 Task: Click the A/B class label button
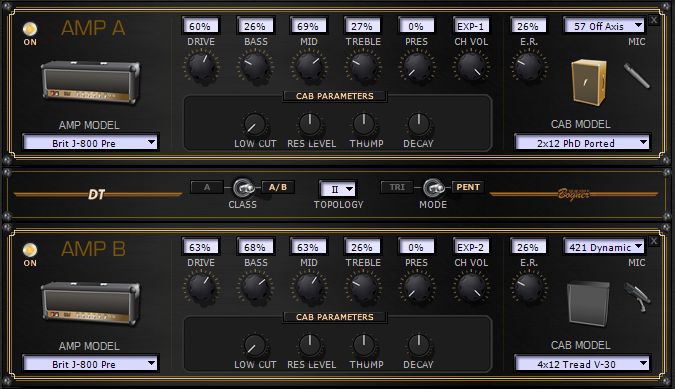(x=278, y=187)
